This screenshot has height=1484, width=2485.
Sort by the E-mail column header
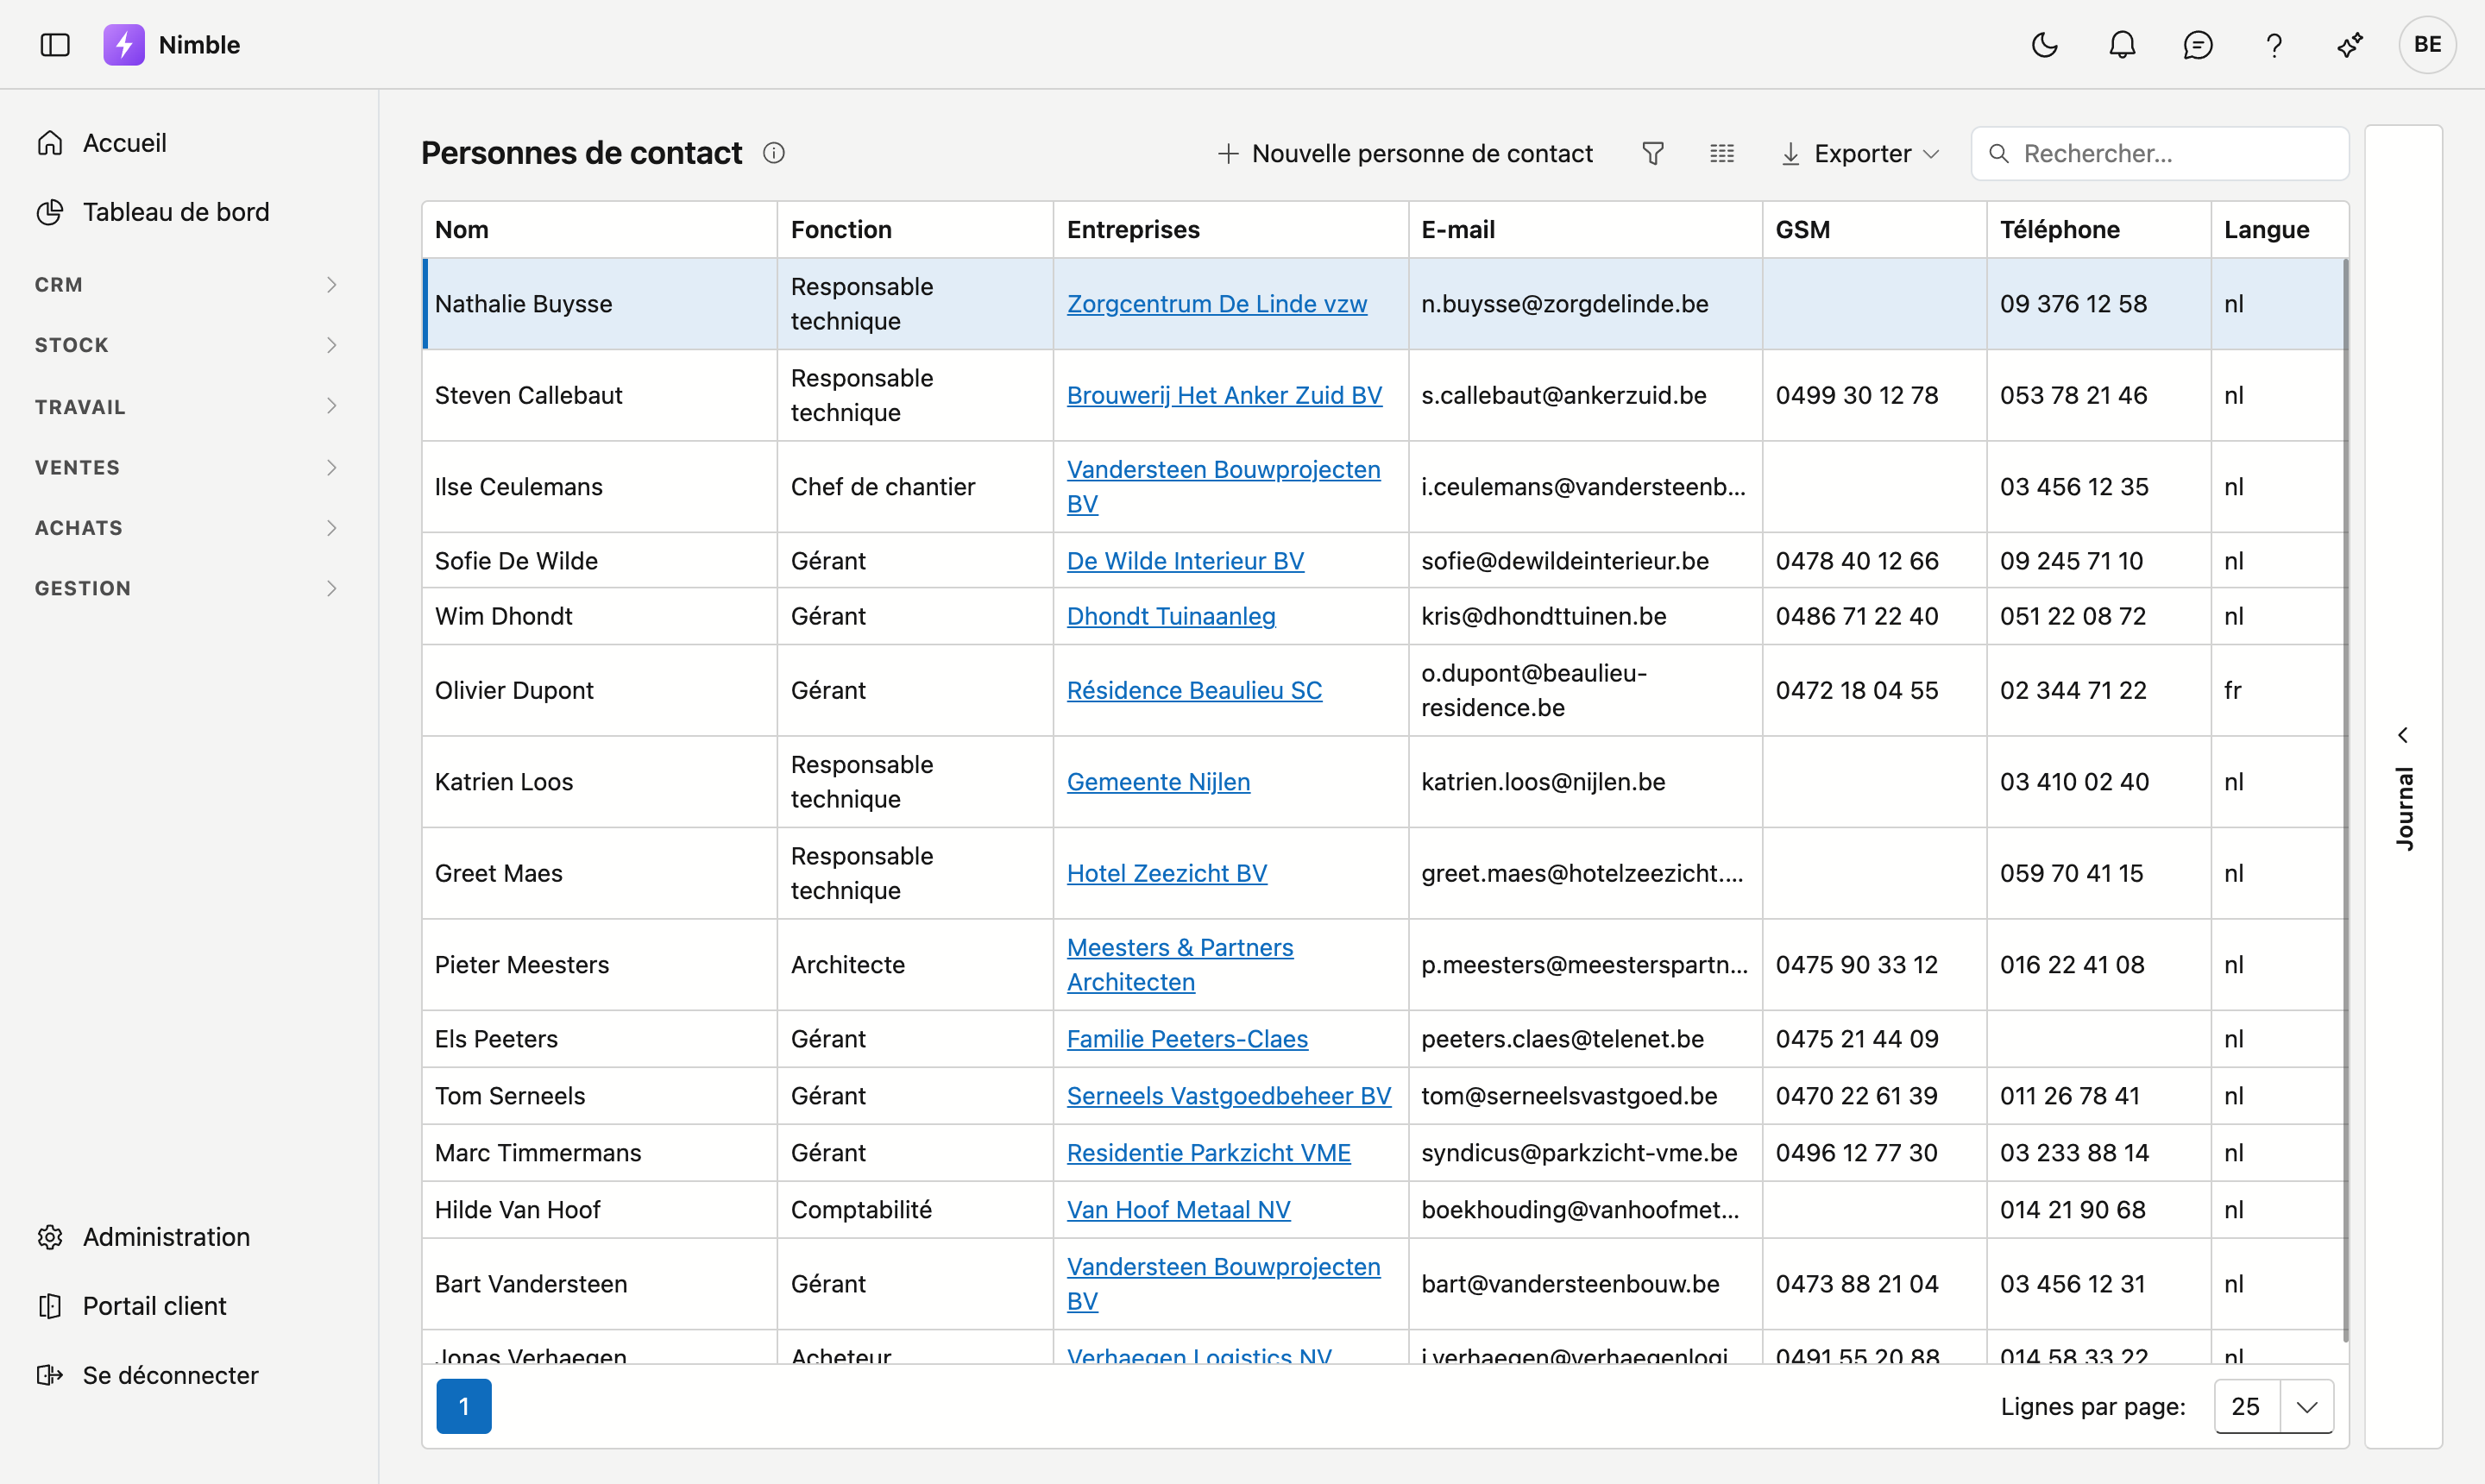(1585, 230)
